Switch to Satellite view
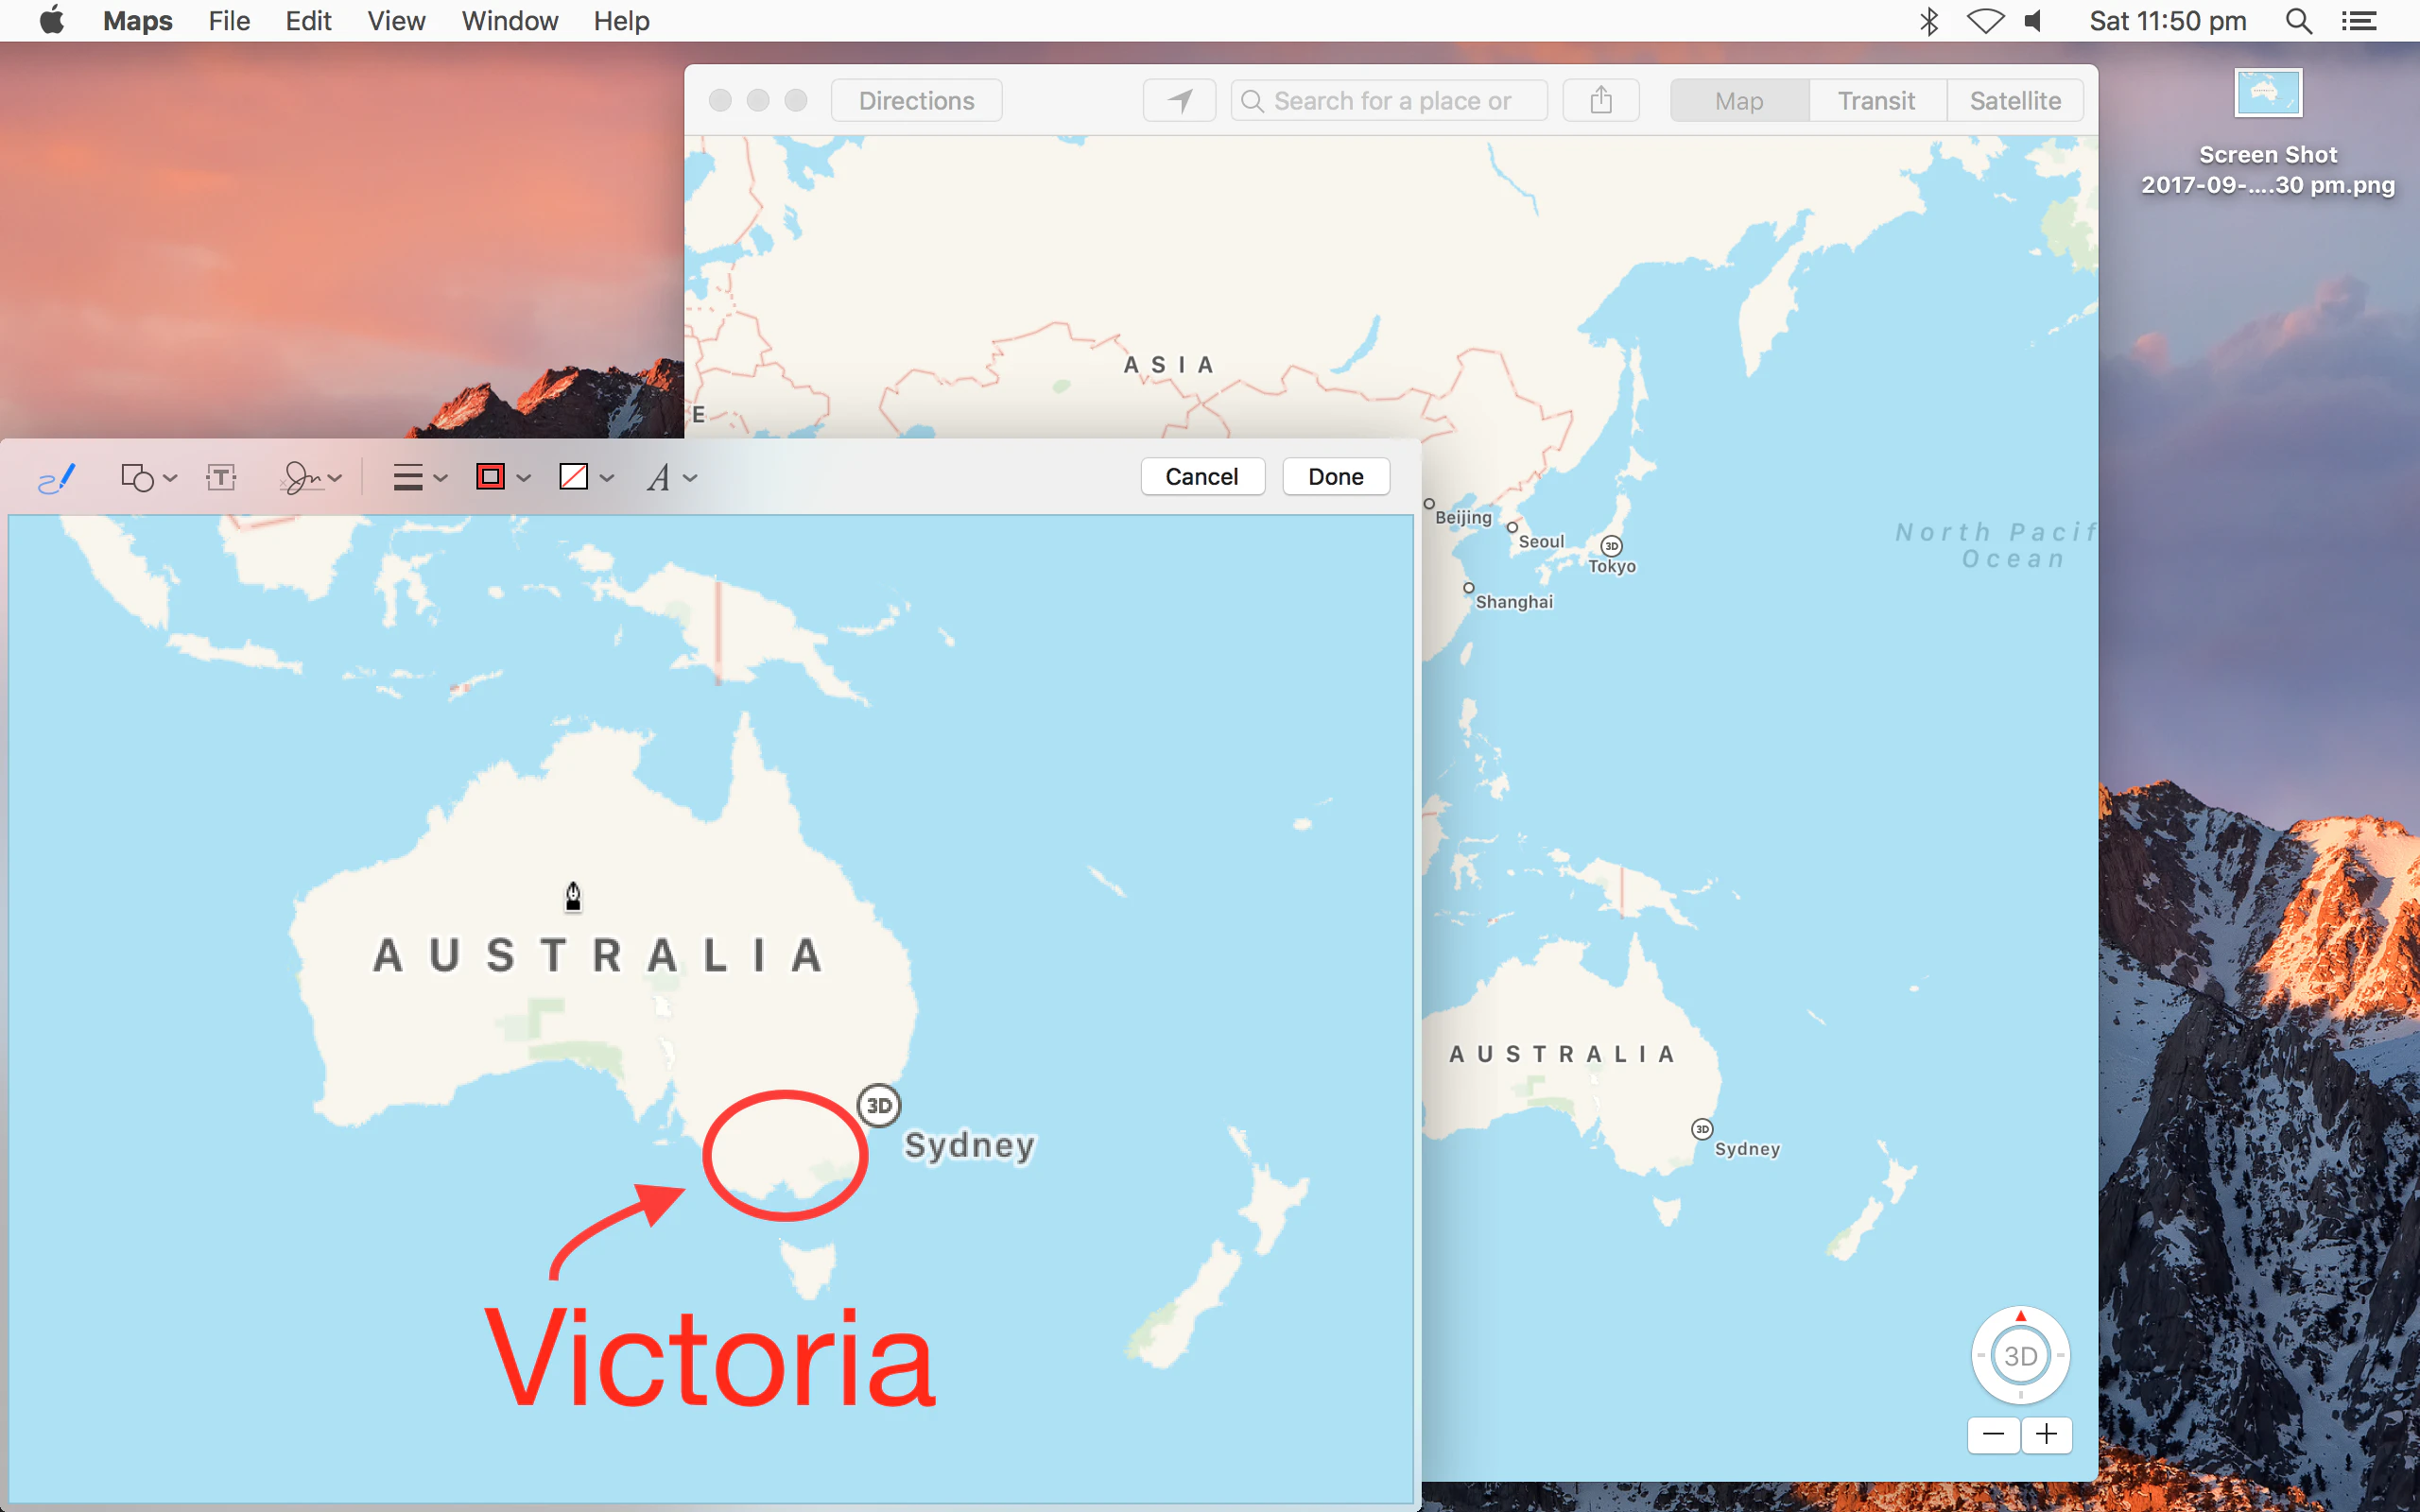Screen dimensions: 2420x1512 [2015, 101]
